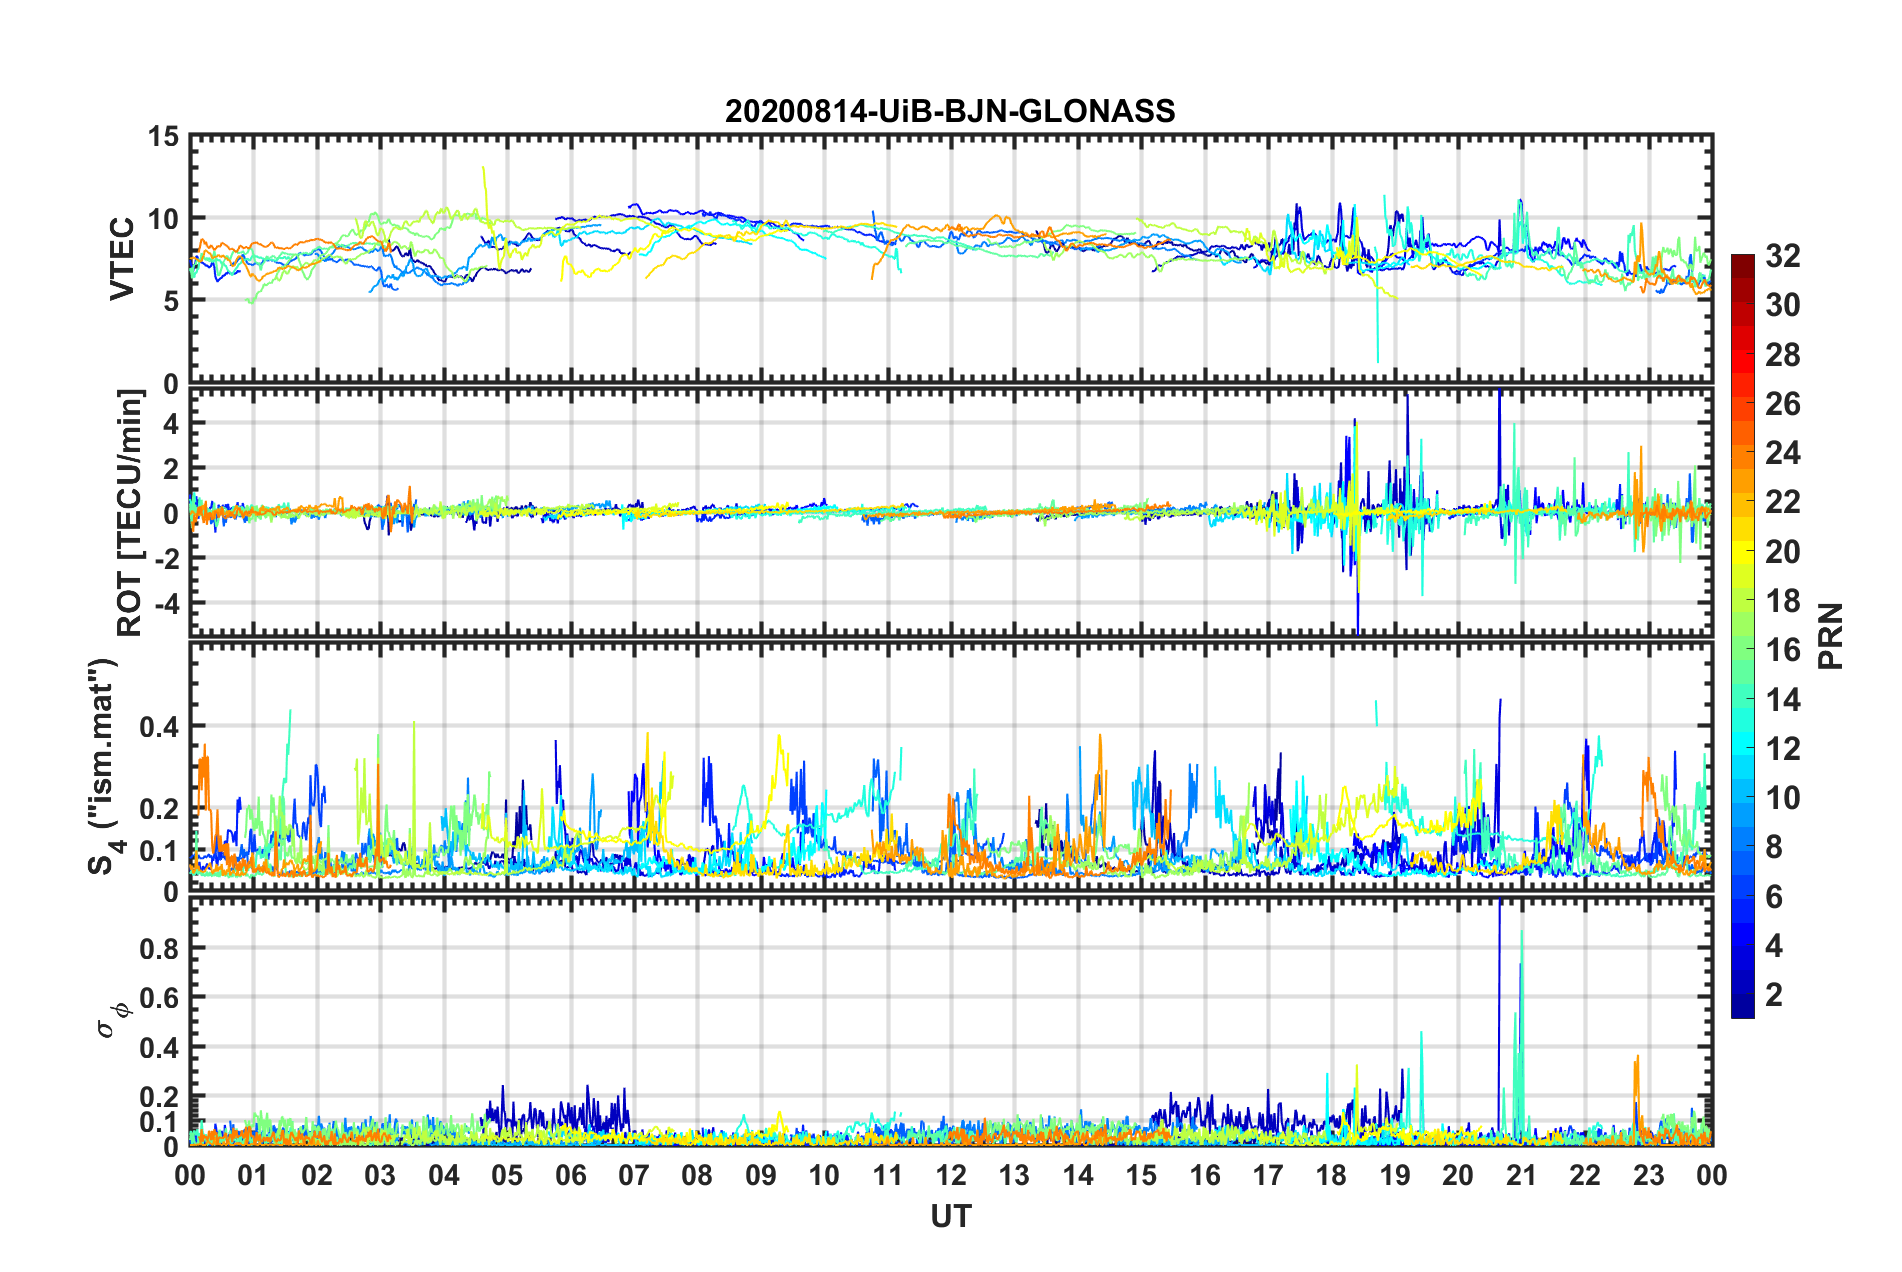Select colorbar tick label 12
This screenshot has width=1902, height=1272.
[x=1783, y=749]
